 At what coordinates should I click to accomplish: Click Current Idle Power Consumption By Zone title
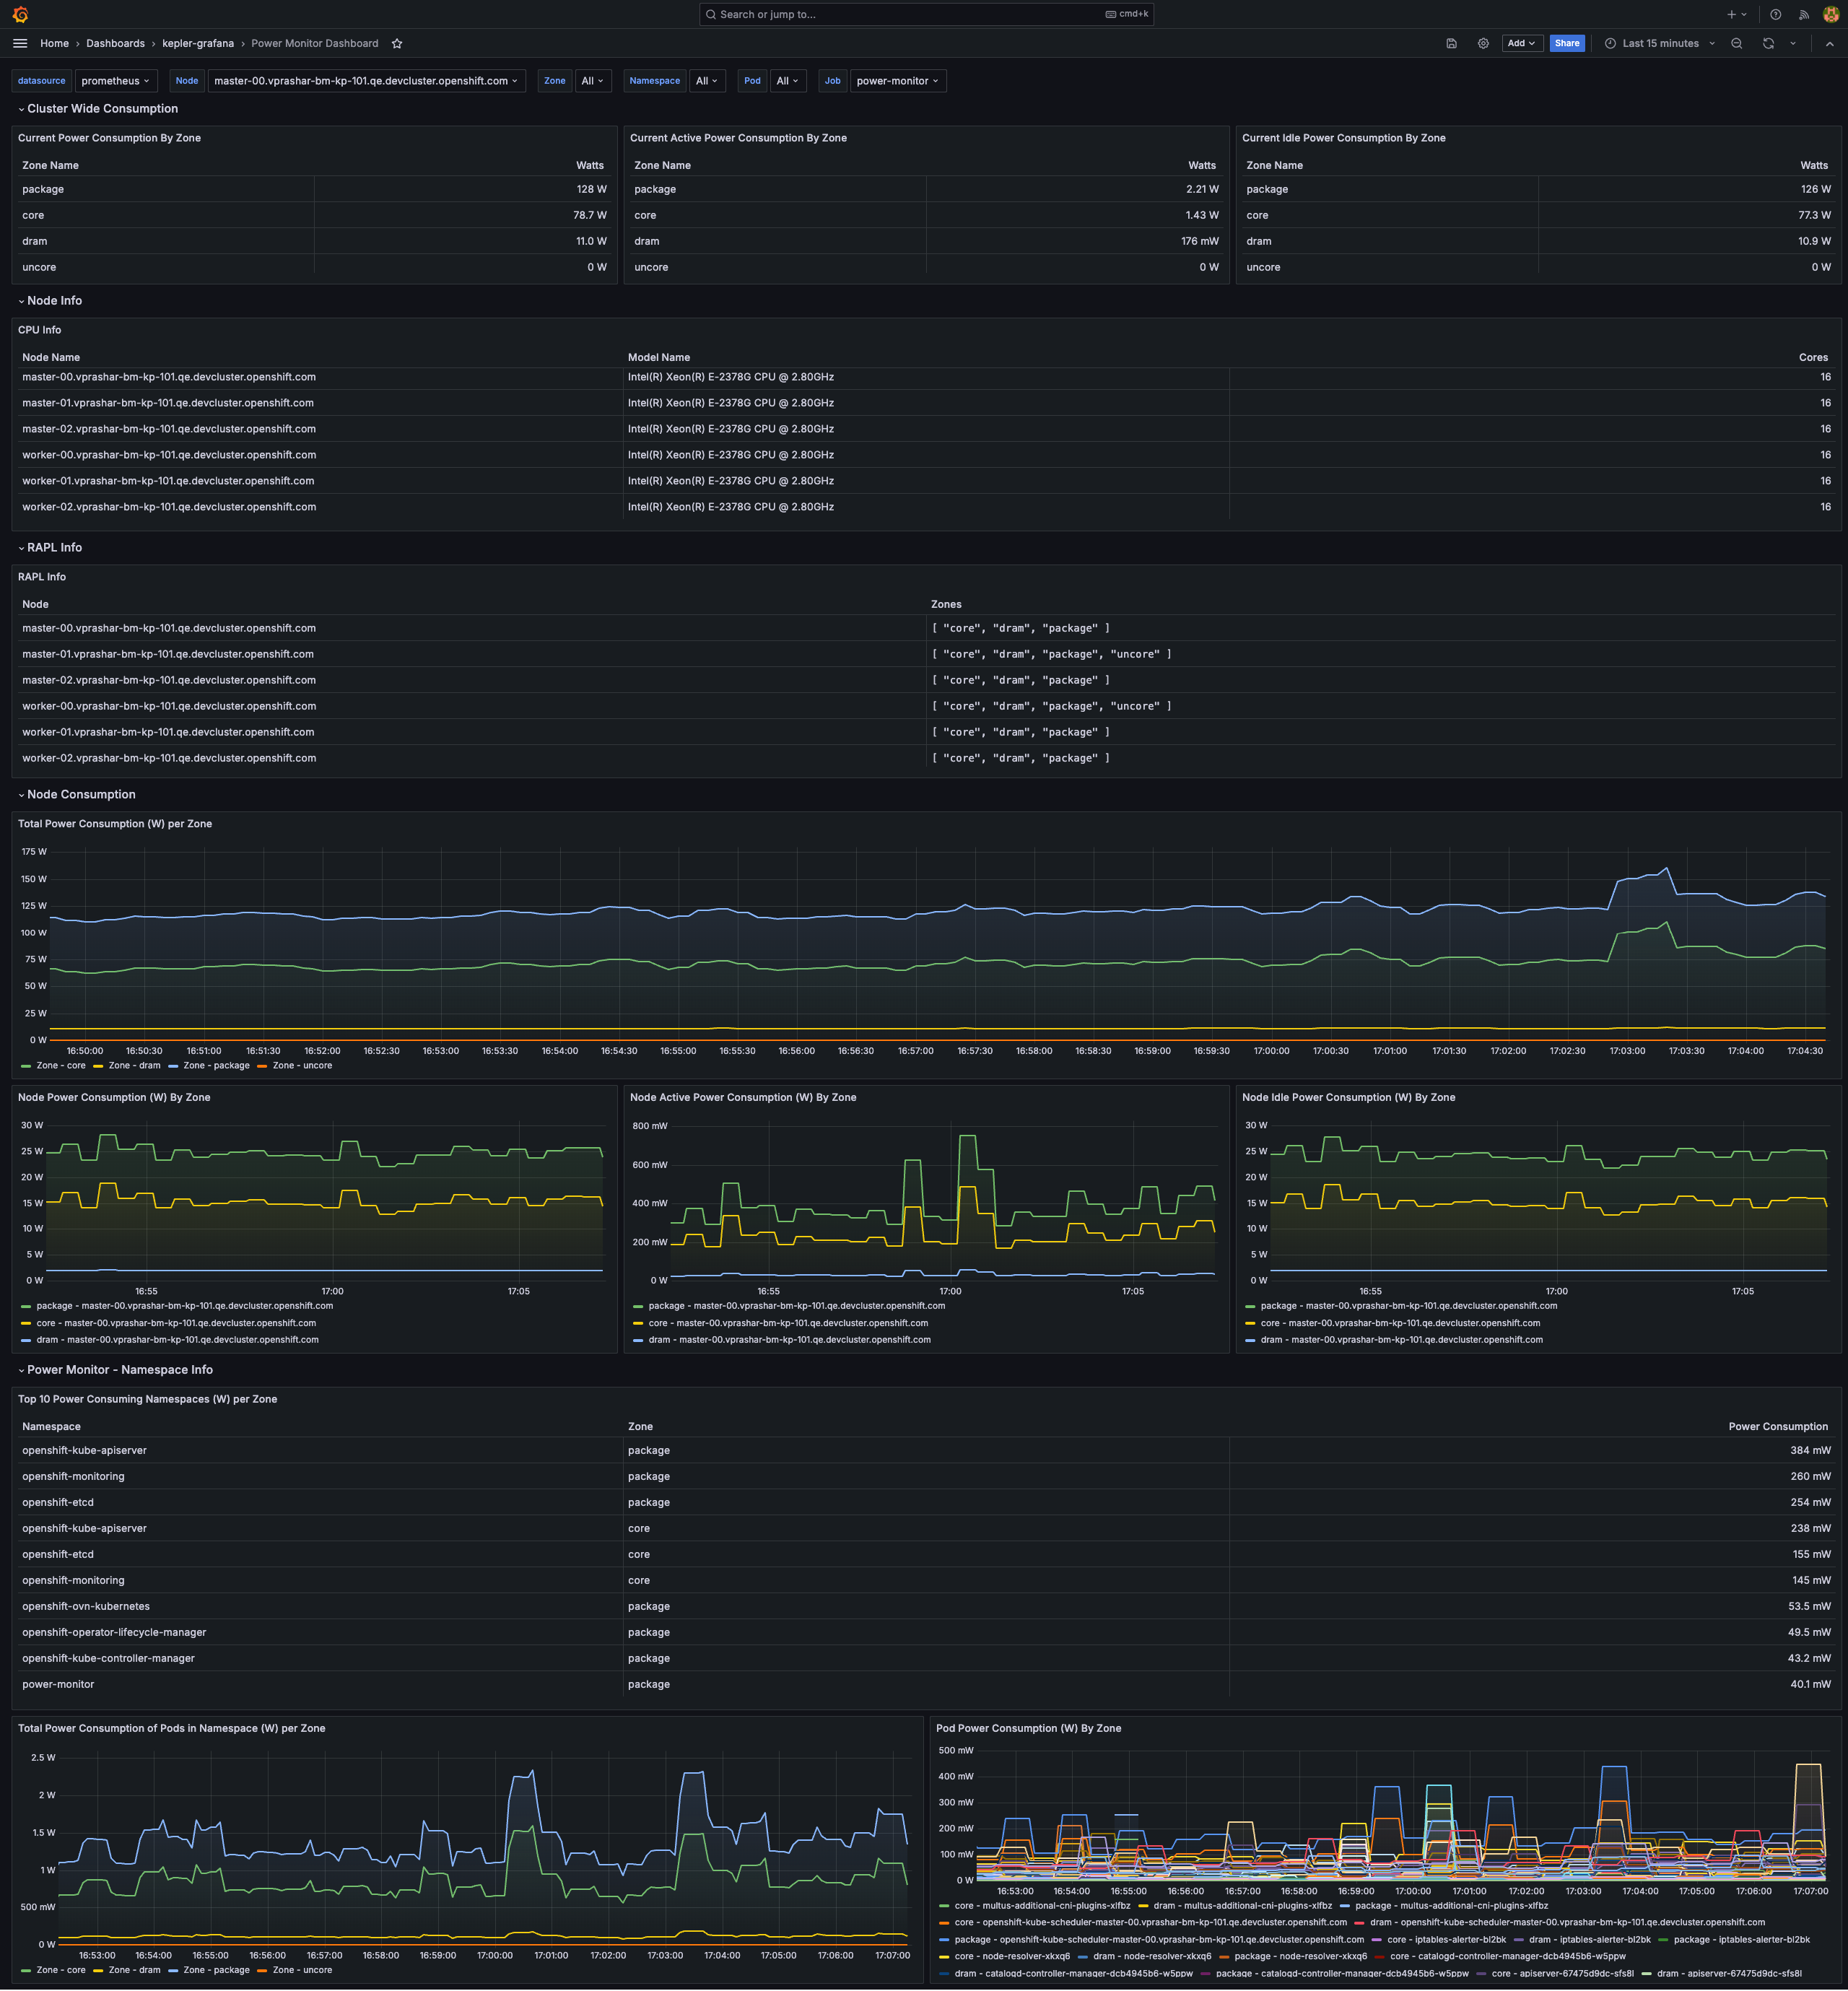pos(1343,138)
